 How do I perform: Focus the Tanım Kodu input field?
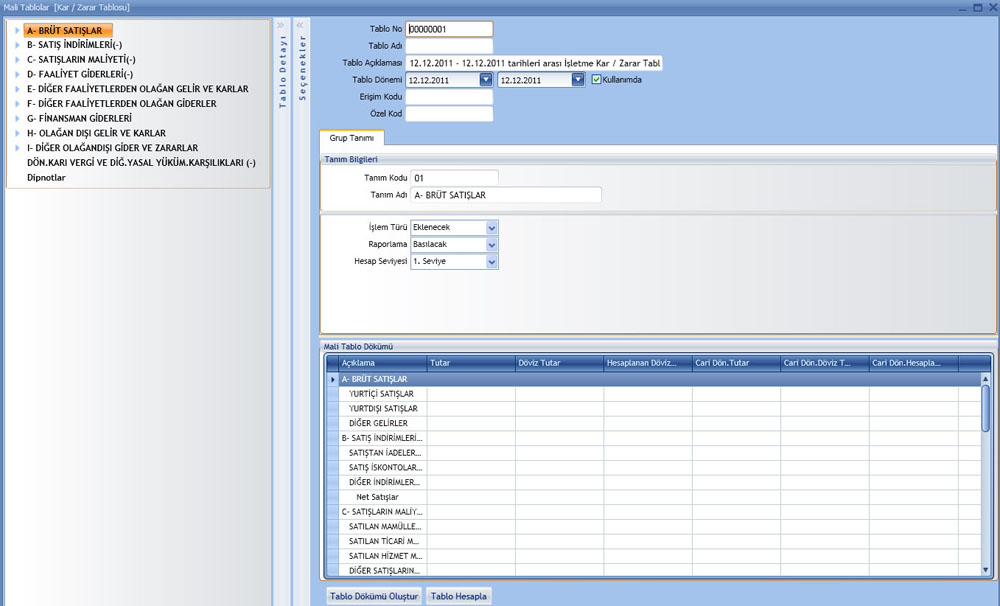coord(454,178)
